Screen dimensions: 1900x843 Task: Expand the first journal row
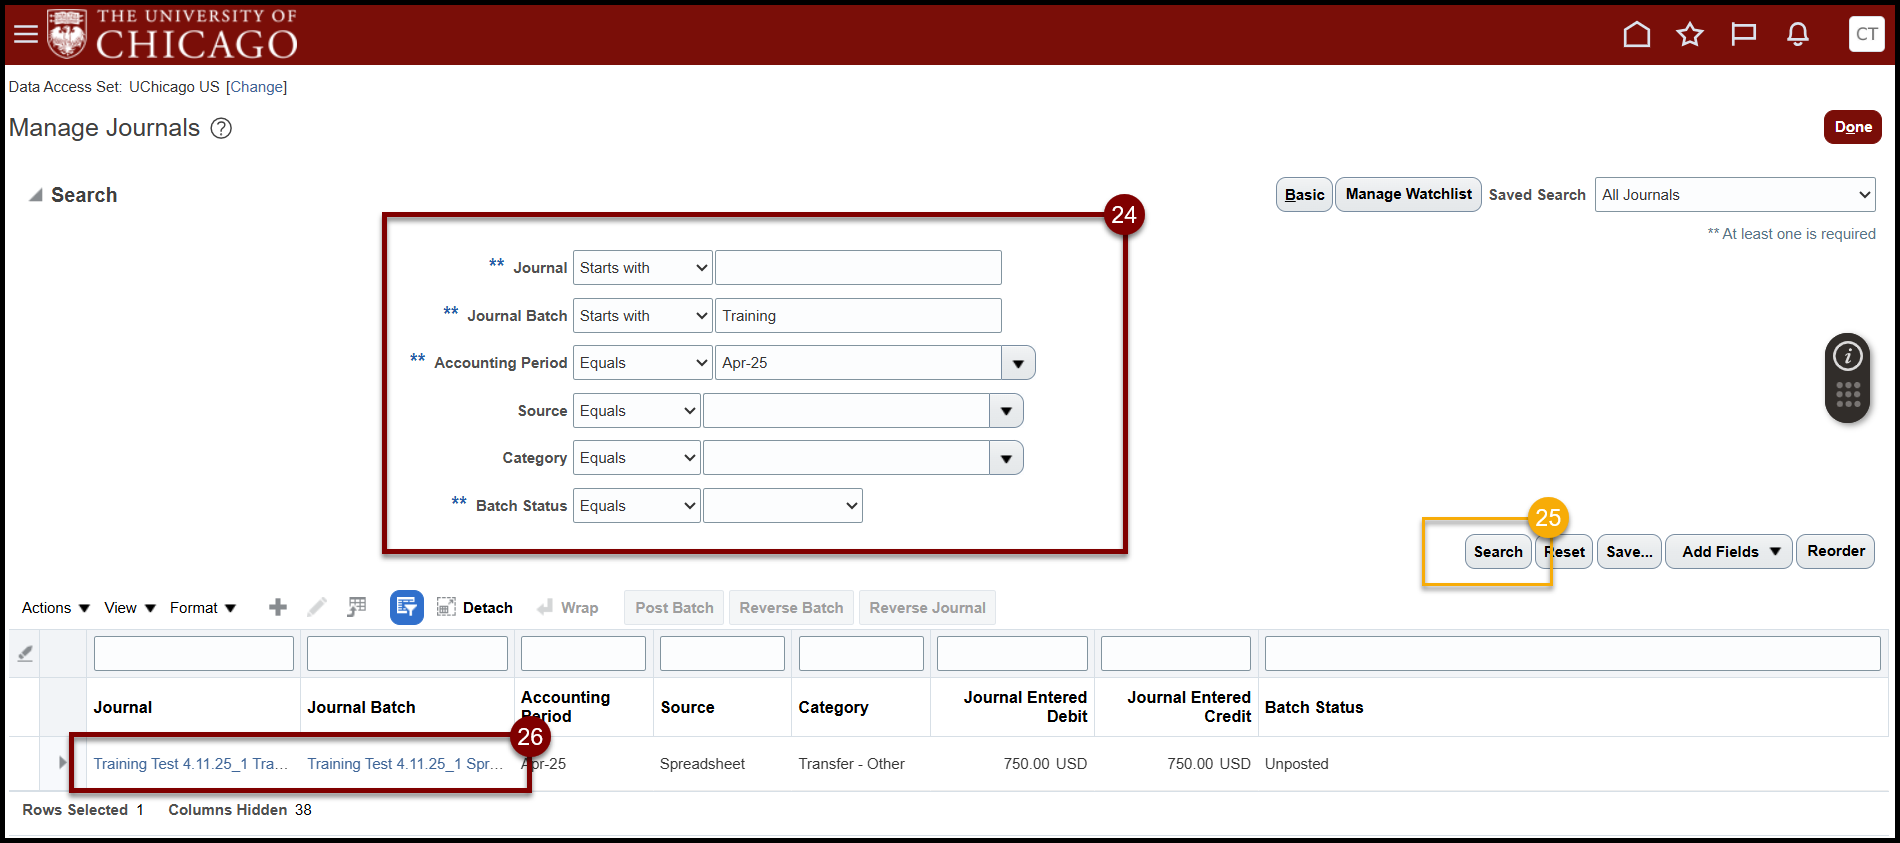pos(62,763)
